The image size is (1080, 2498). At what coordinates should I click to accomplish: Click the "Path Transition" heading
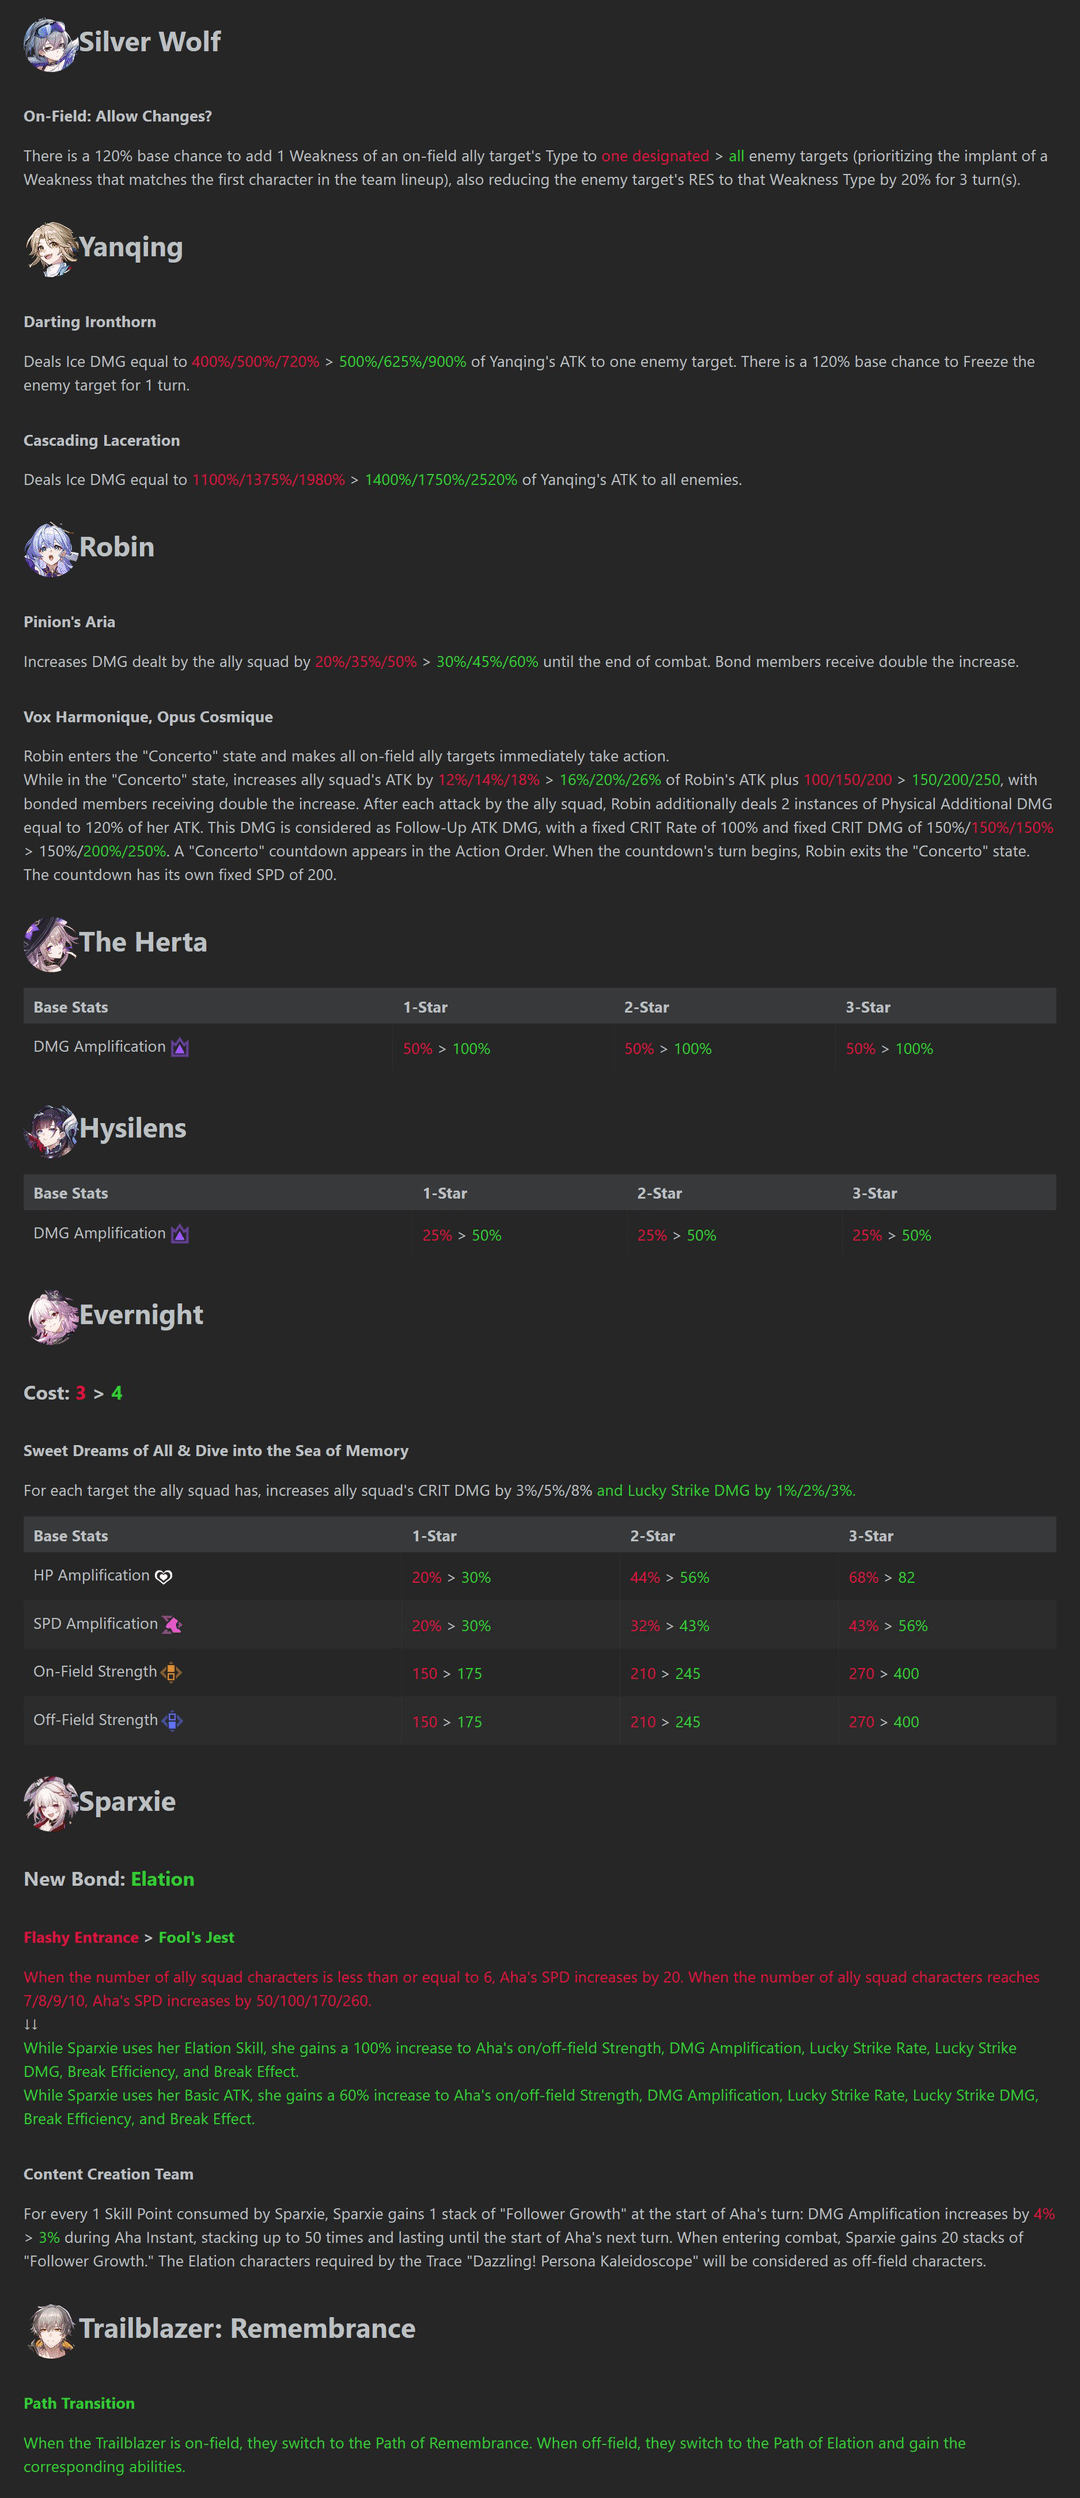(x=79, y=2403)
